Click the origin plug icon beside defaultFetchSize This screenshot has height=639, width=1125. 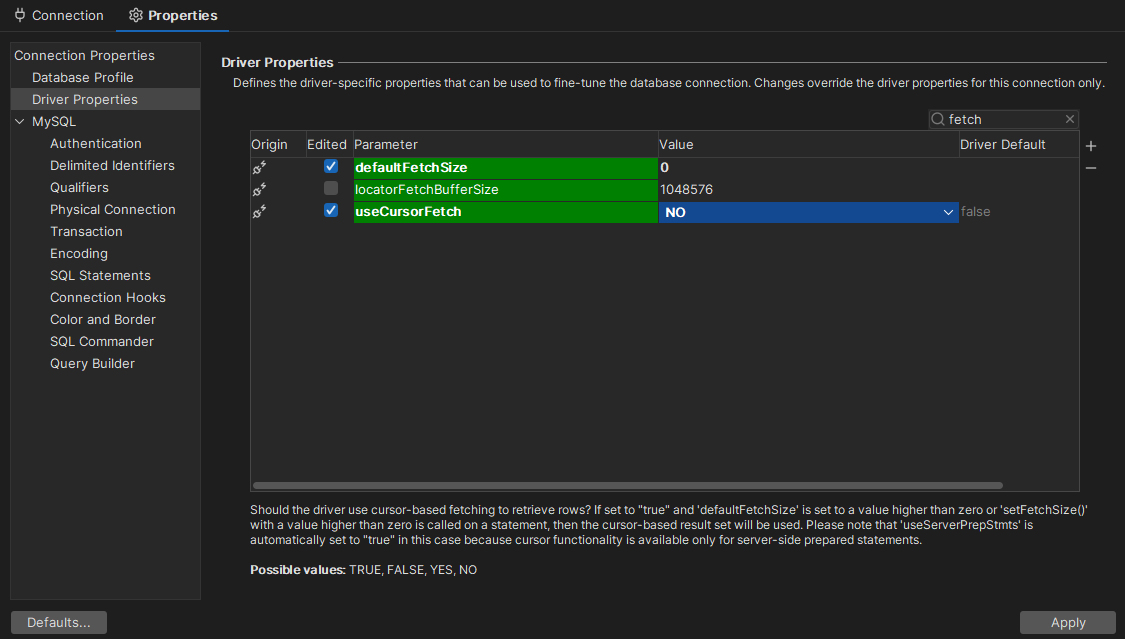point(260,167)
